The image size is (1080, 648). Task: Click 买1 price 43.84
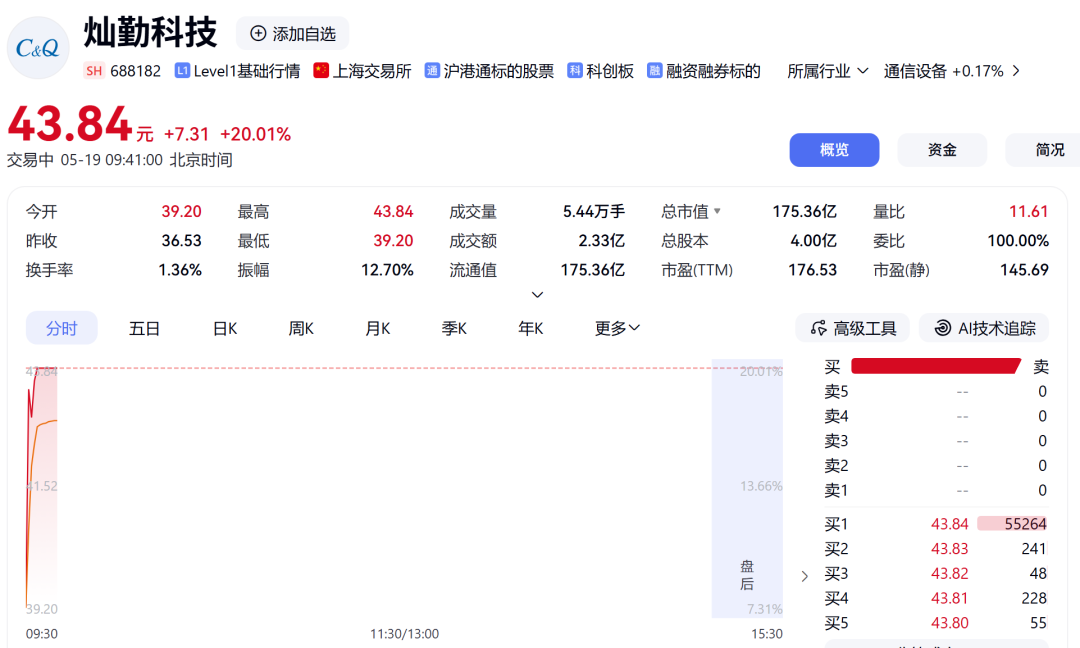click(950, 524)
